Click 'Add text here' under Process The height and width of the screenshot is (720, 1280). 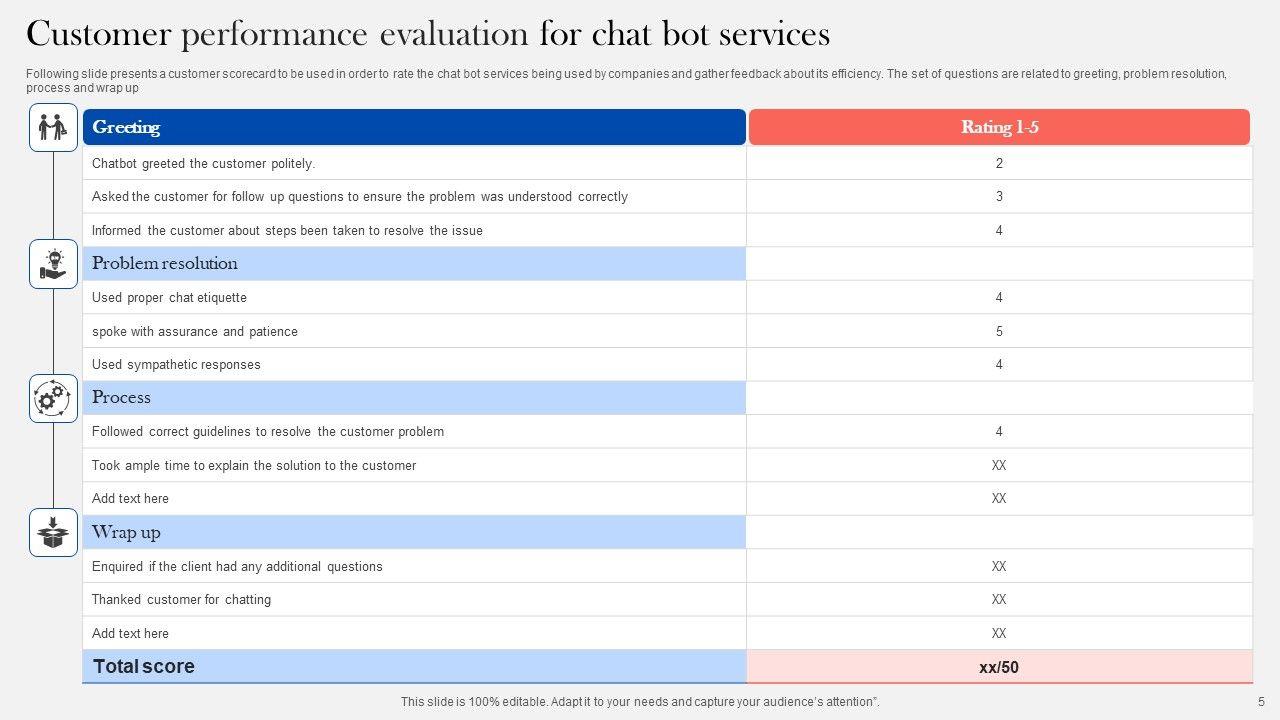coord(130,499)
